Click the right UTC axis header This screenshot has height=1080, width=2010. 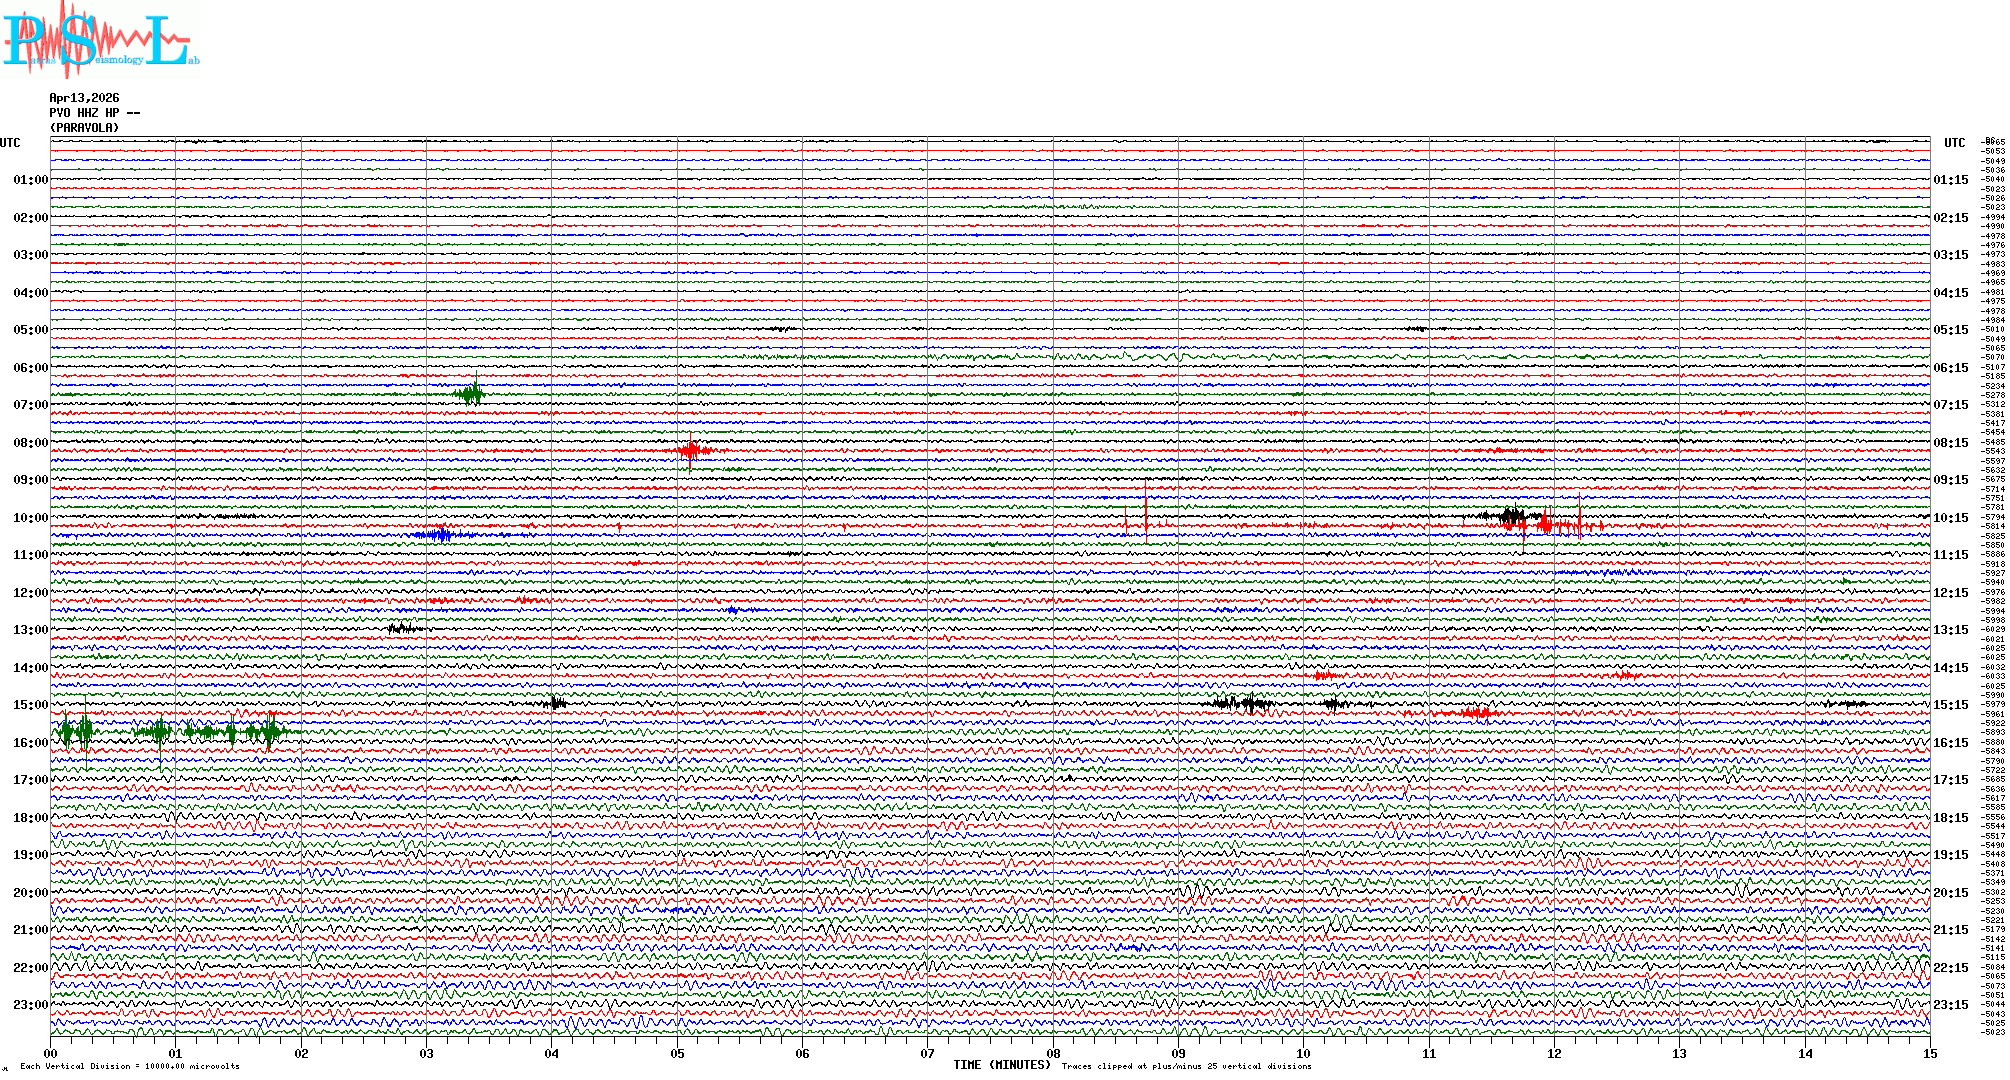click(x=1954, y=143)
